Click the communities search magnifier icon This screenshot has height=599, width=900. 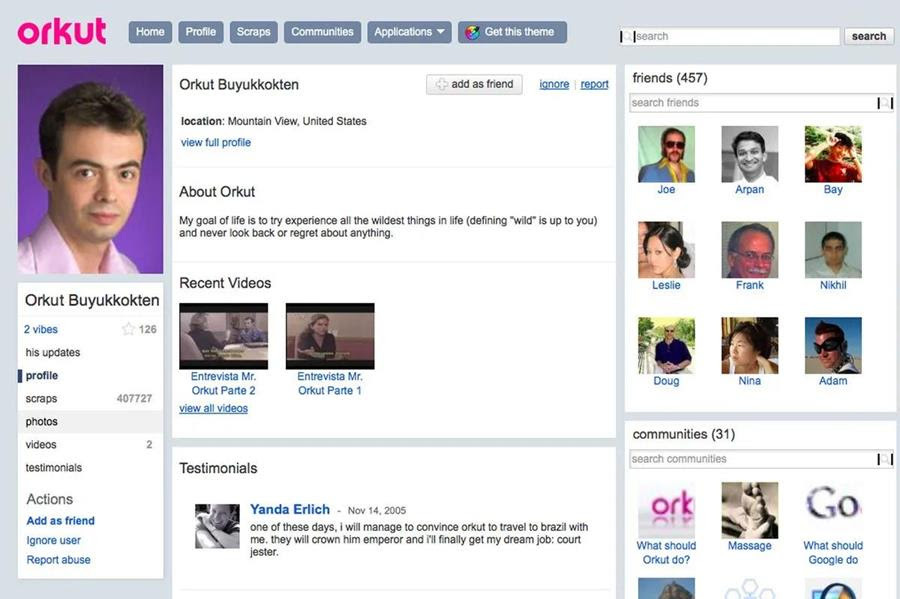886,458
